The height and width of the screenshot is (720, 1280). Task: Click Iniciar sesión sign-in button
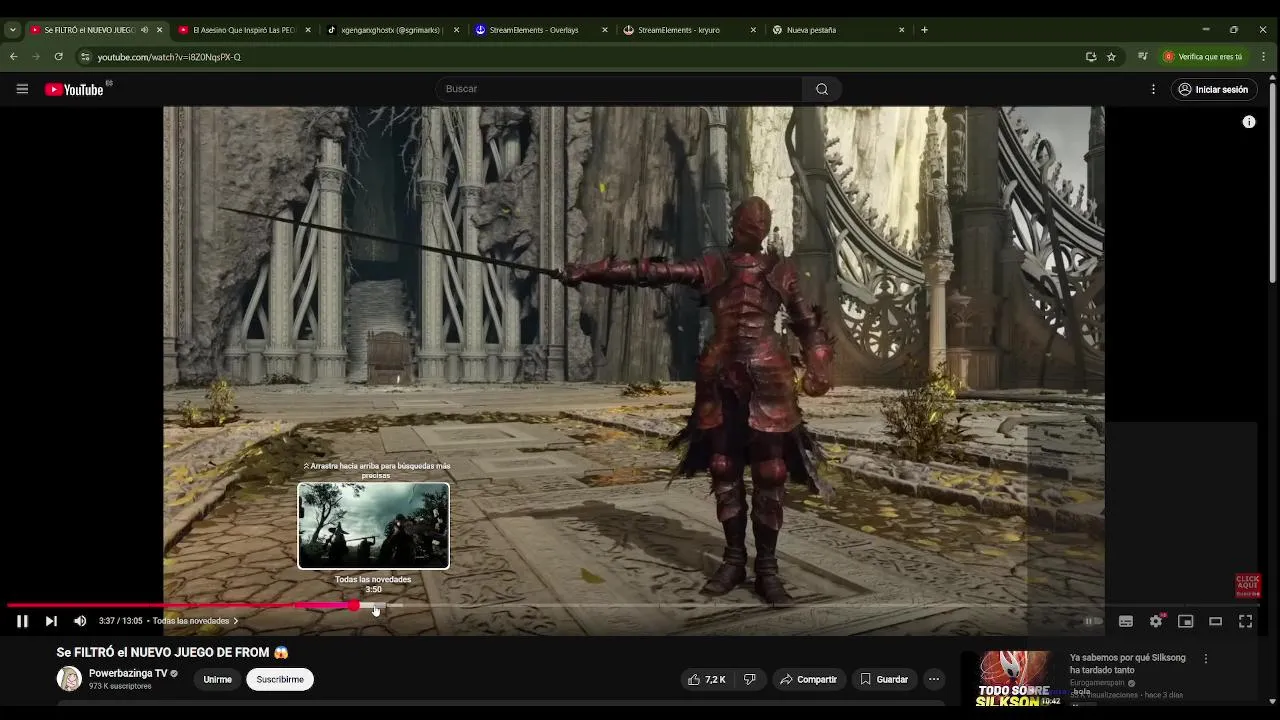[1213, 89]
